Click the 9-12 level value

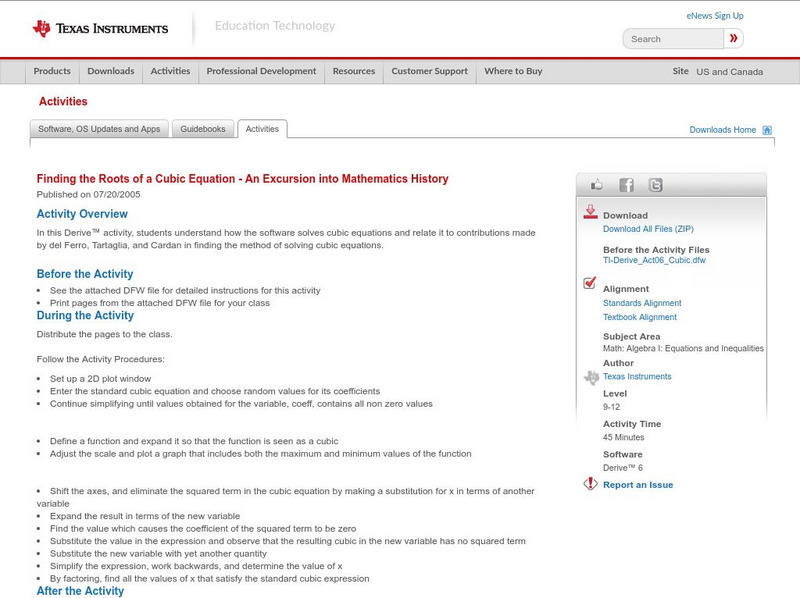(611, 407)
